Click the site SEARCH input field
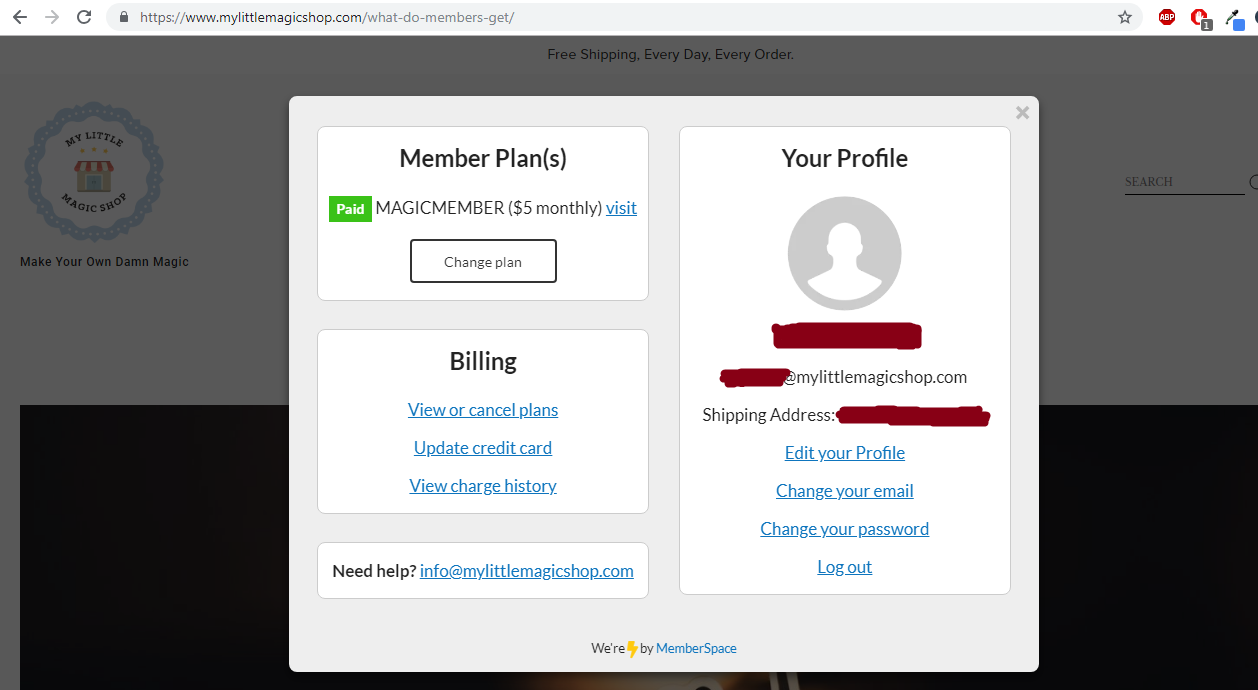 click(1184, 182)
